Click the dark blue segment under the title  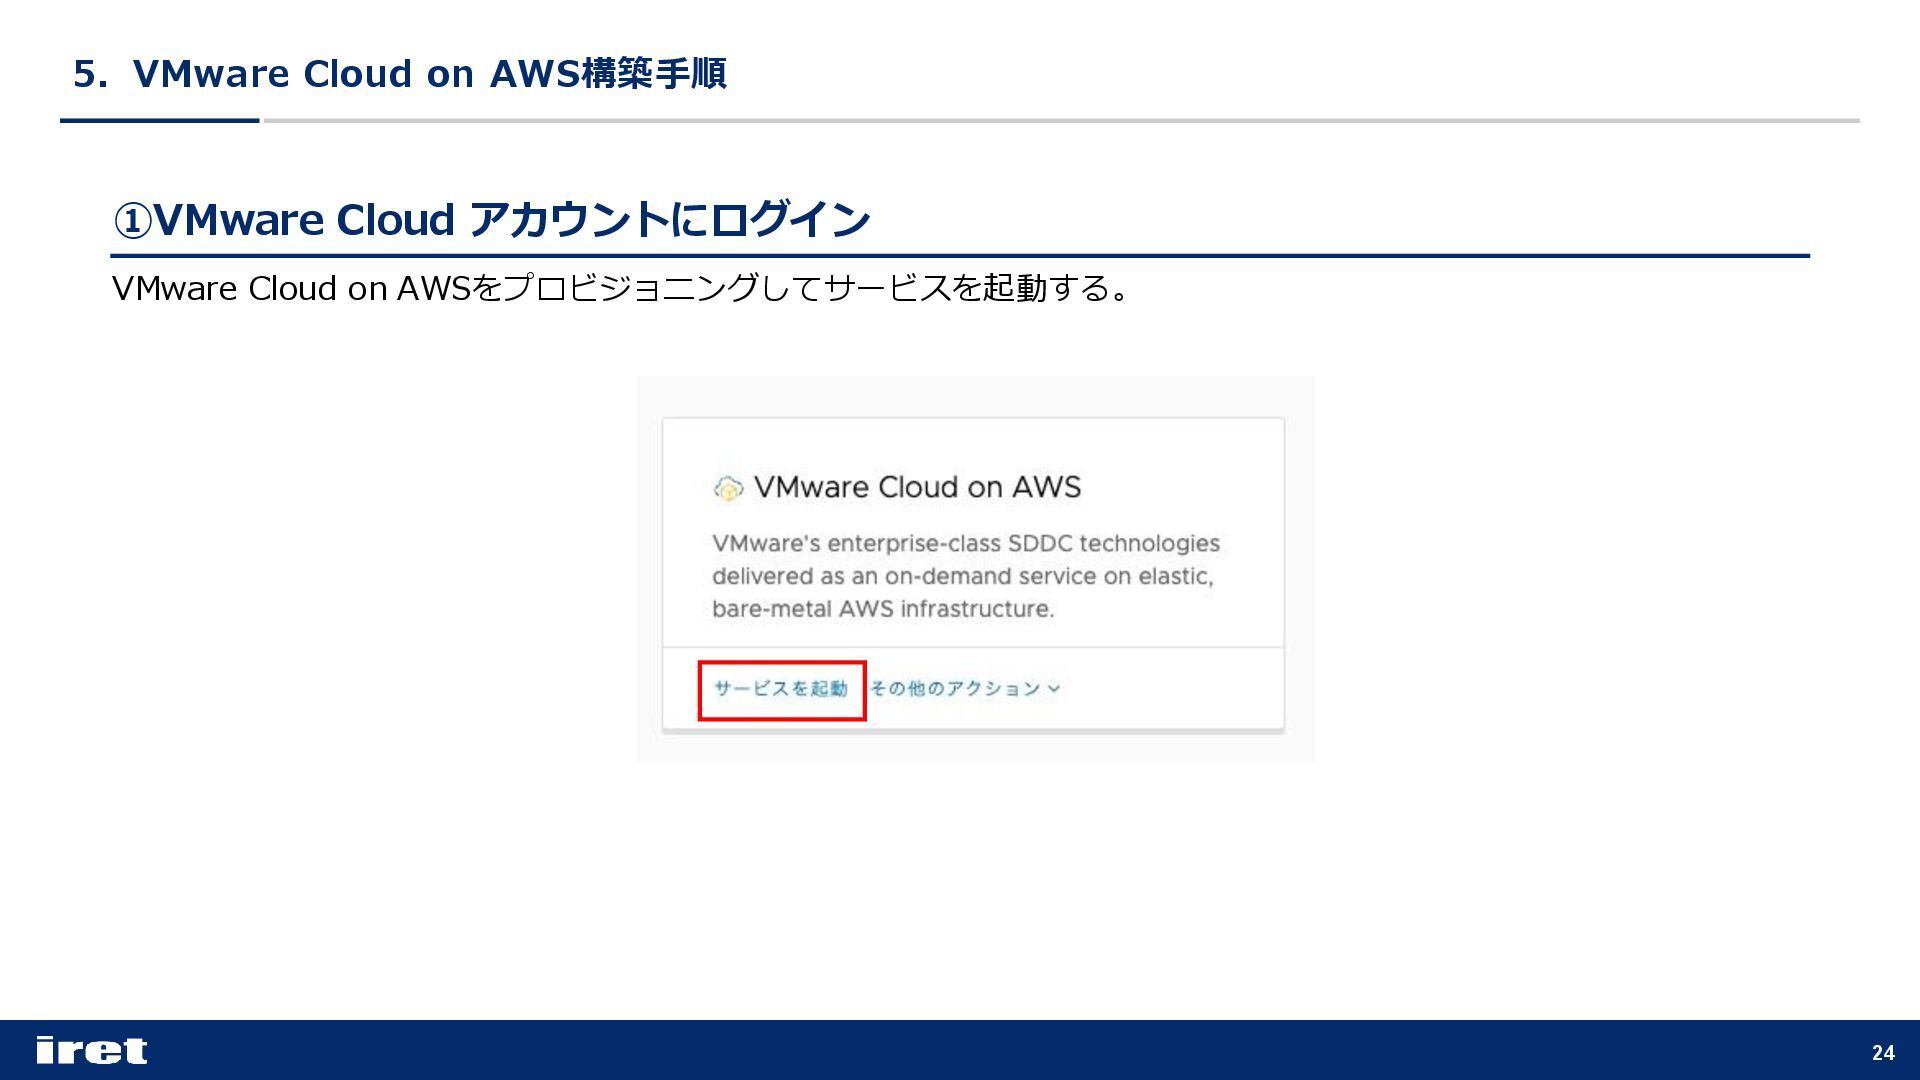[x=160, y=120]
